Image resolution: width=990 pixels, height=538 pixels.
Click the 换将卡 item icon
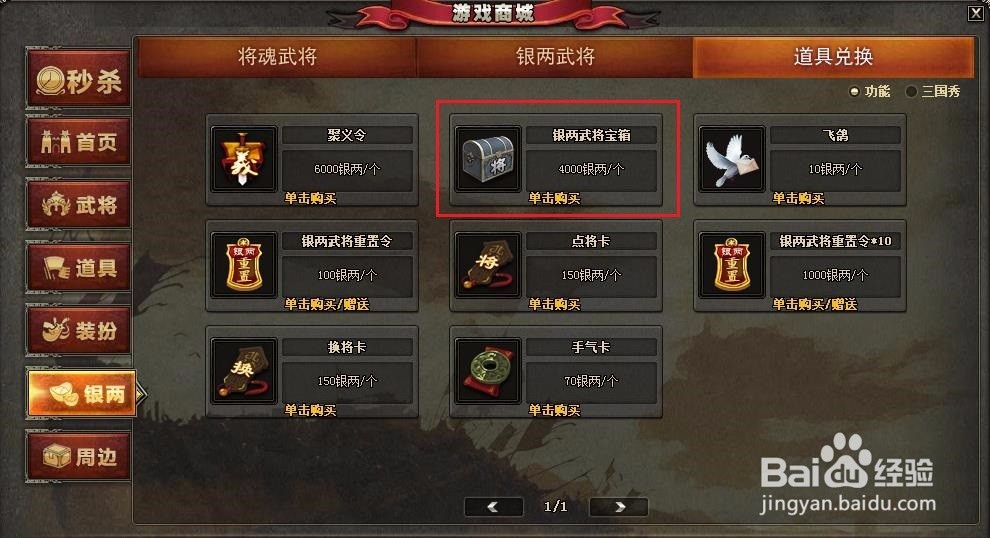(x=244, y=371)
